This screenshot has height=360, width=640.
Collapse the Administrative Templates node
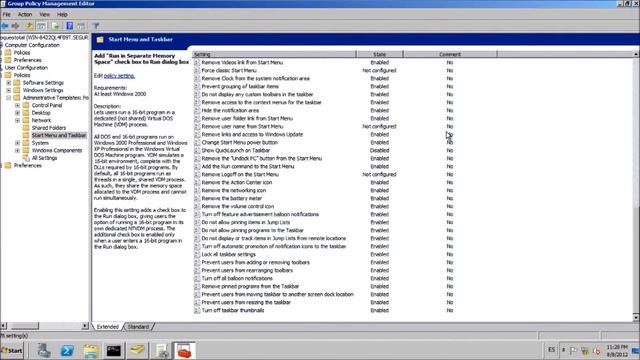click(x=9, y=98)
